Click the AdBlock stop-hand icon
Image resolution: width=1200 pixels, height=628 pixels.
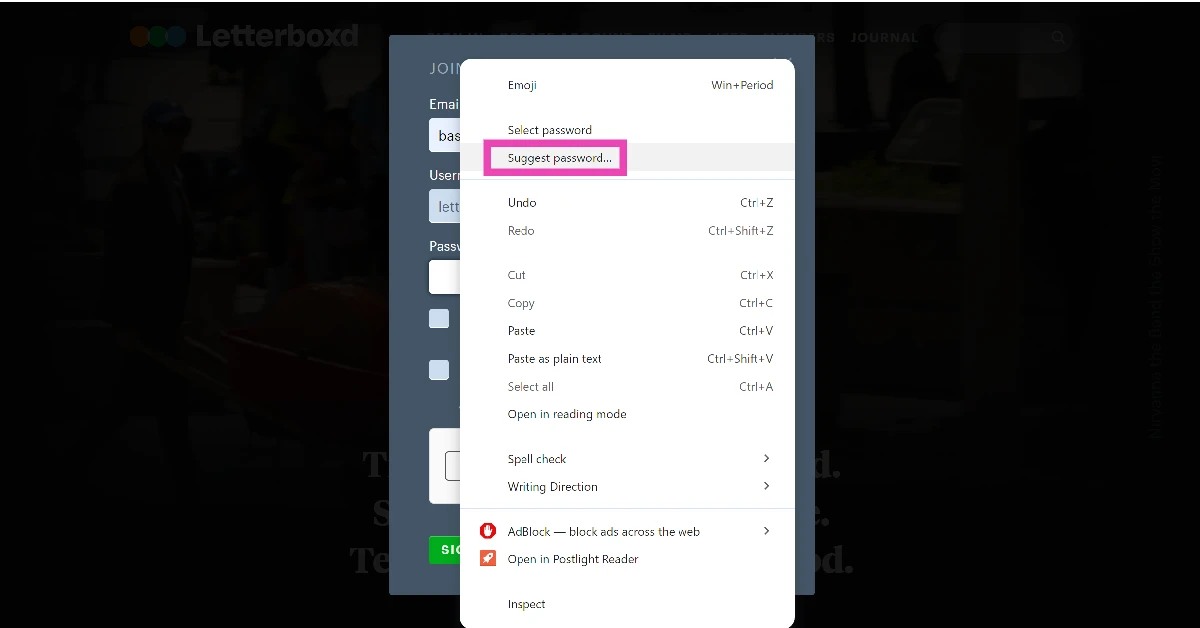[x=488, y=531]
